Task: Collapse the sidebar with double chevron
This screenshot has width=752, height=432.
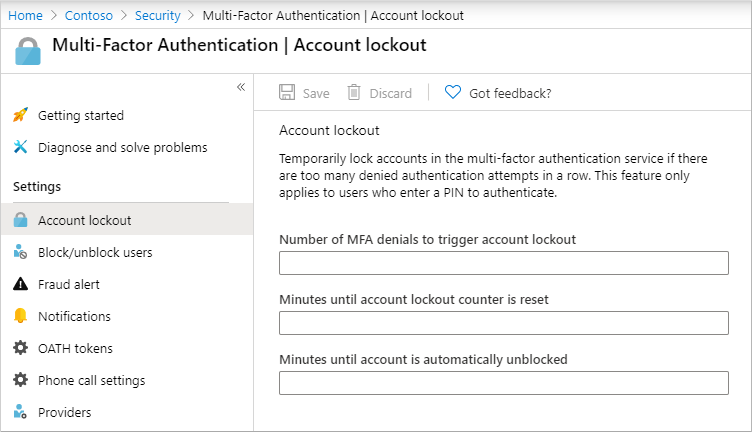Action: [241, 87]
